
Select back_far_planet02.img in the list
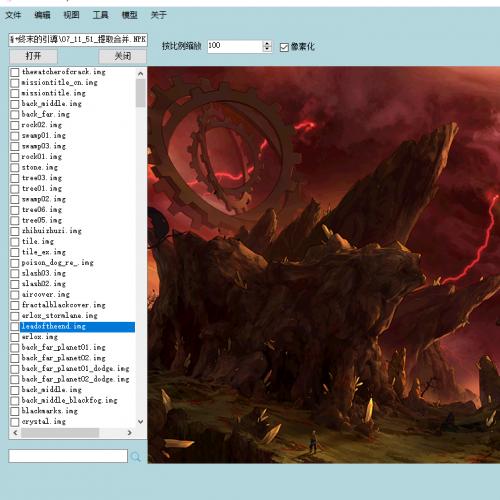tap(64, 358)
